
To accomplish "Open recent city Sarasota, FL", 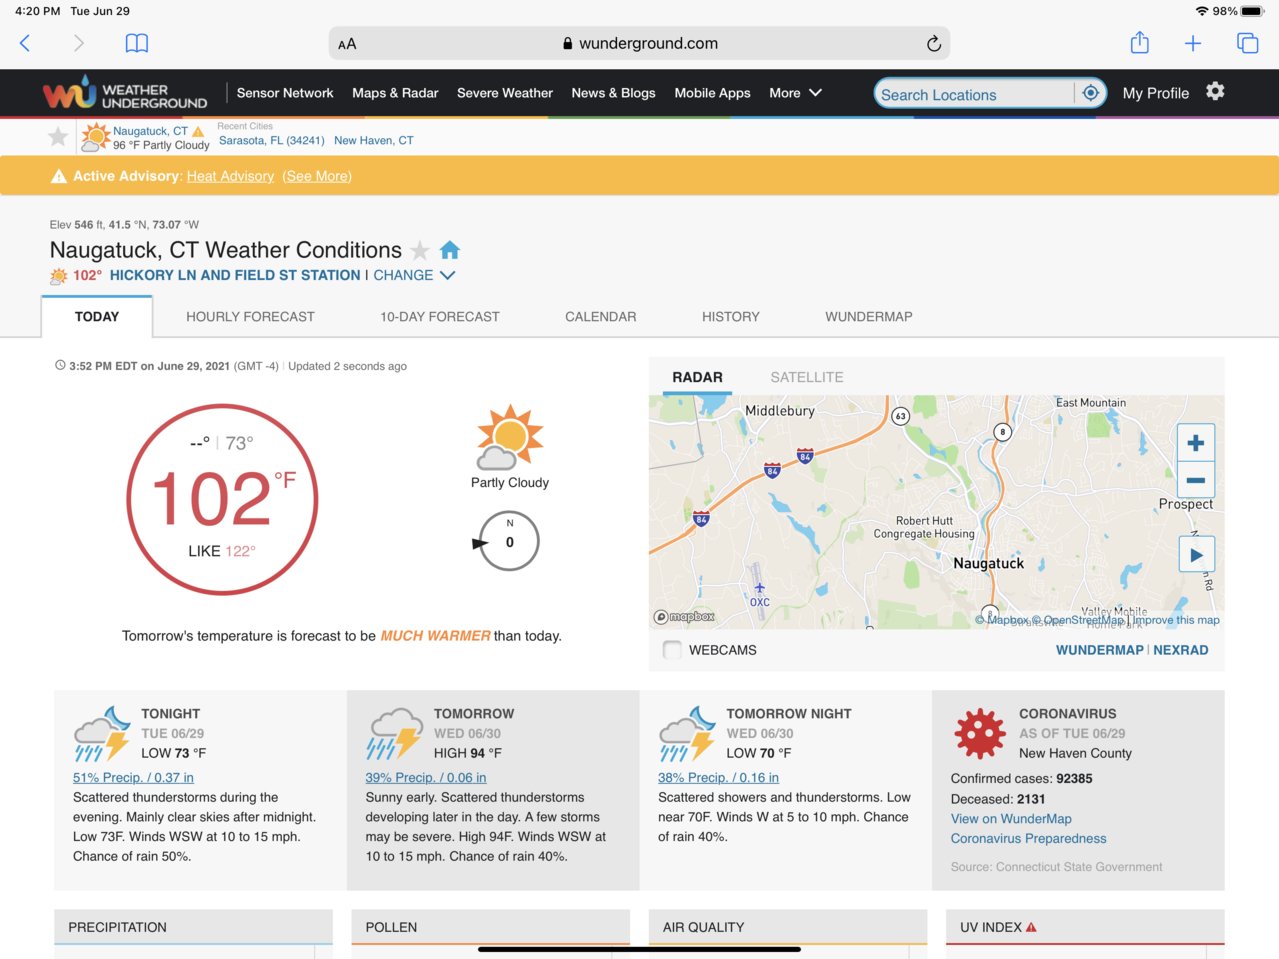I will point(272,141).
